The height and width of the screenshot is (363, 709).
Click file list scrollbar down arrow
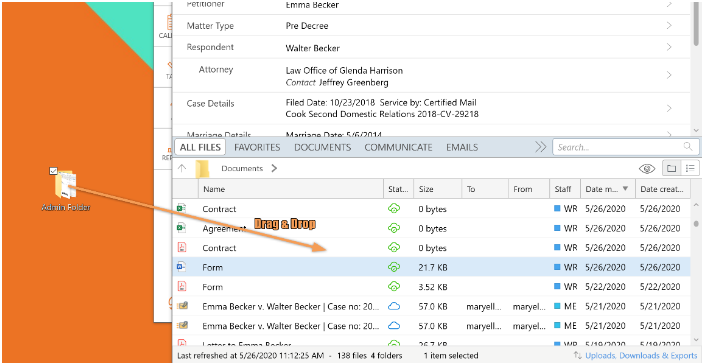click(696, 340)
